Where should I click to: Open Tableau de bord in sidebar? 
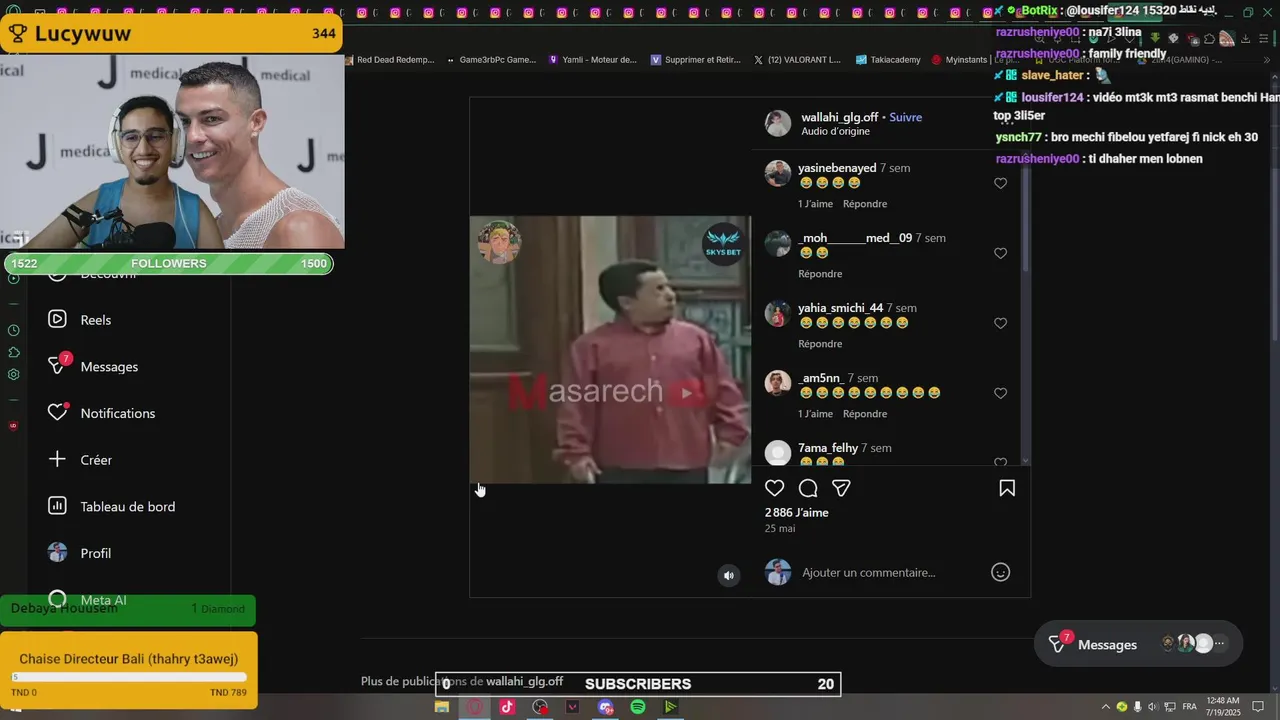point(112,506)
